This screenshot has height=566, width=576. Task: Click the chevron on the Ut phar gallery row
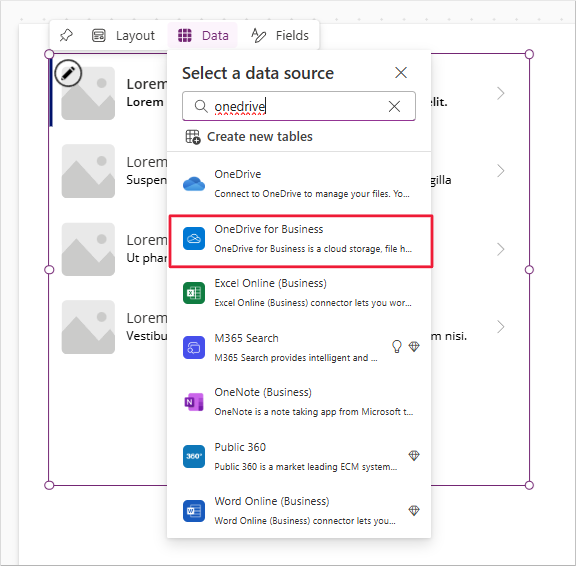[500, 249]
